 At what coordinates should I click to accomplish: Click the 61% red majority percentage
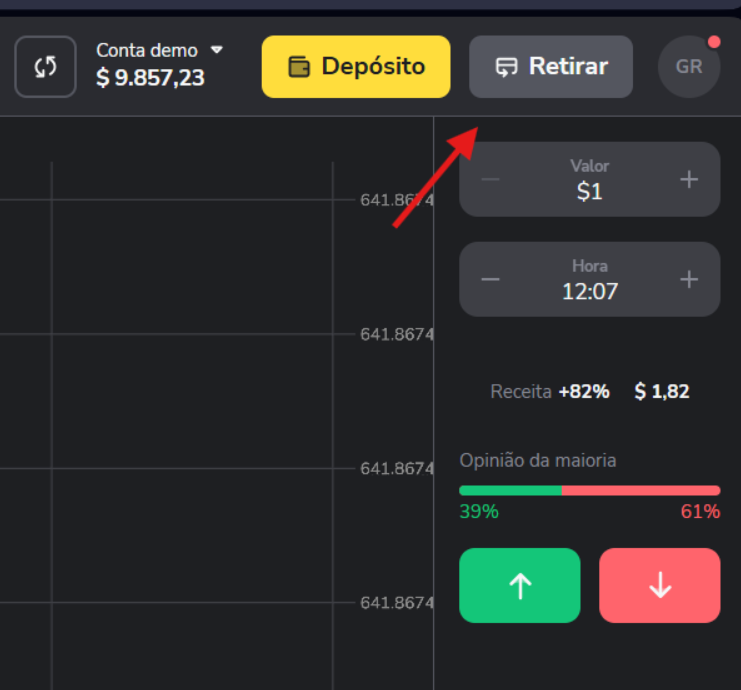coord(700,511)
